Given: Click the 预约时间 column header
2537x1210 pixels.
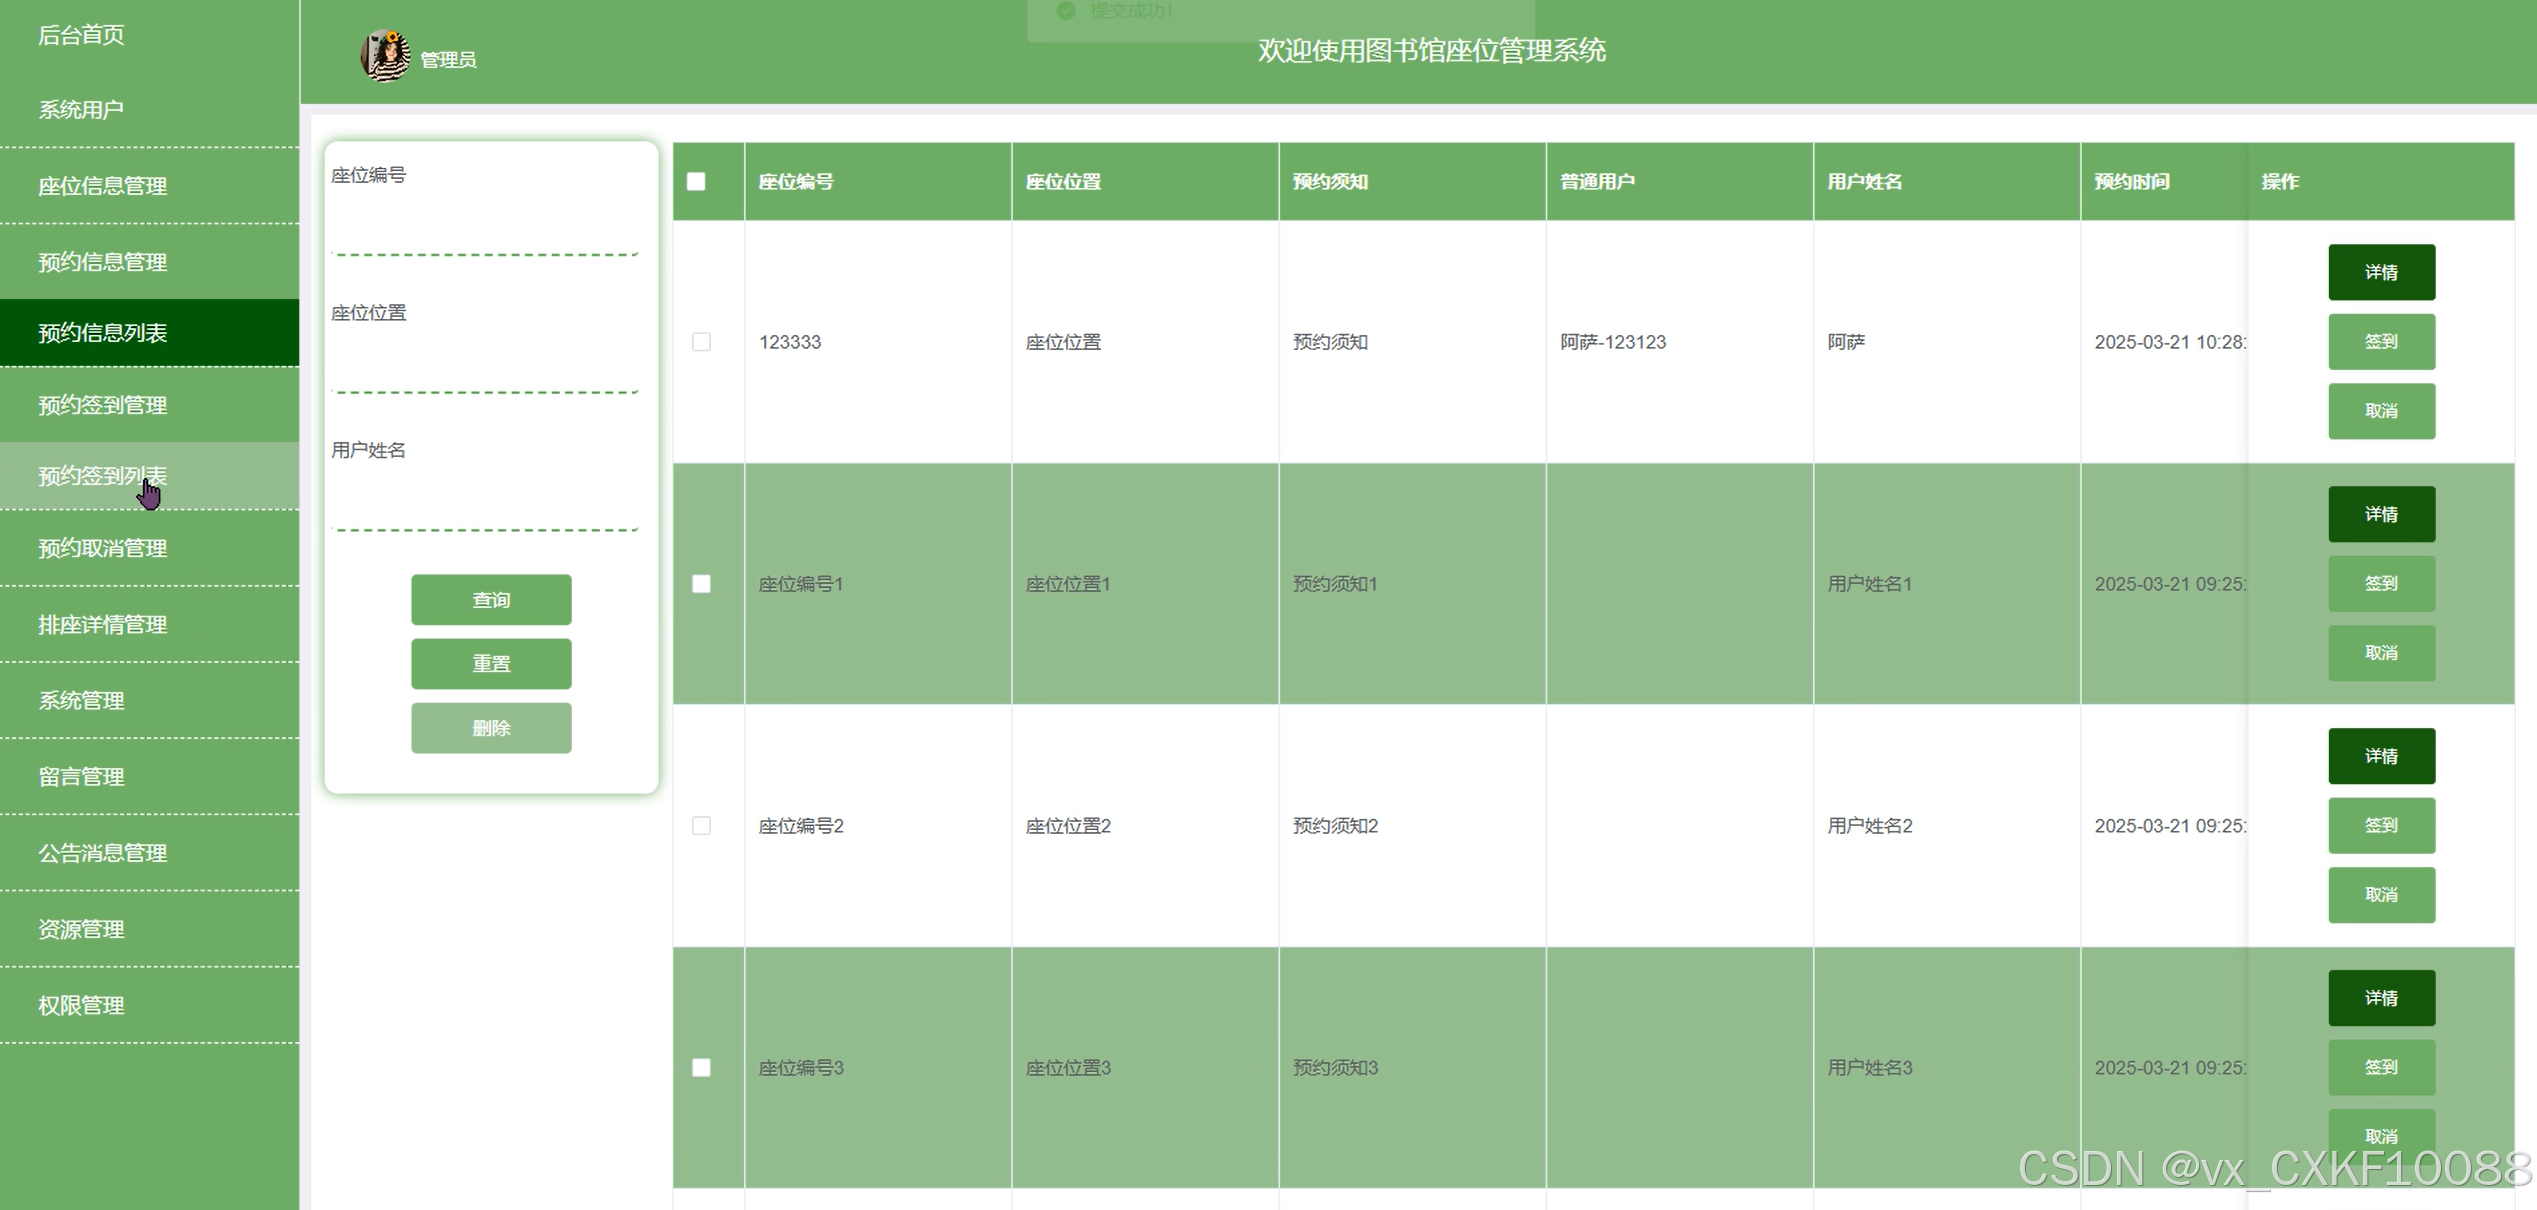Looking at the screenshot, I should 2132,181.
